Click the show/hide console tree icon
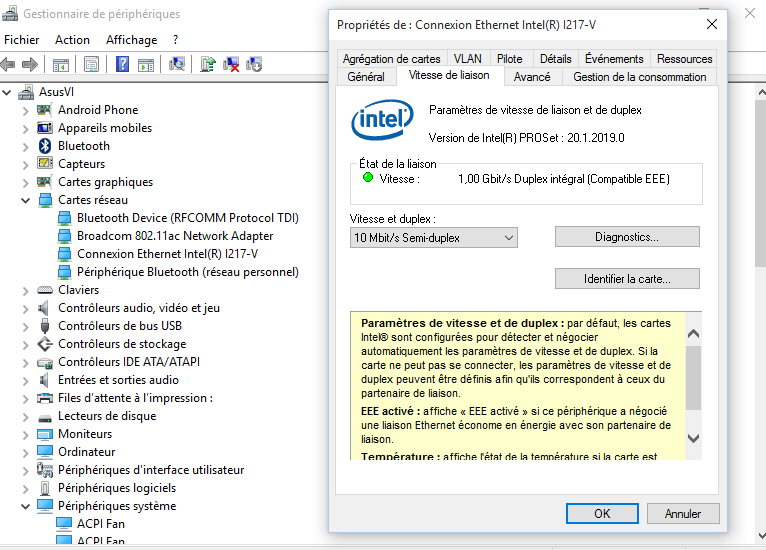Viewport: 766px width, 550px height. pyautogui.click(x=60, y=64)
